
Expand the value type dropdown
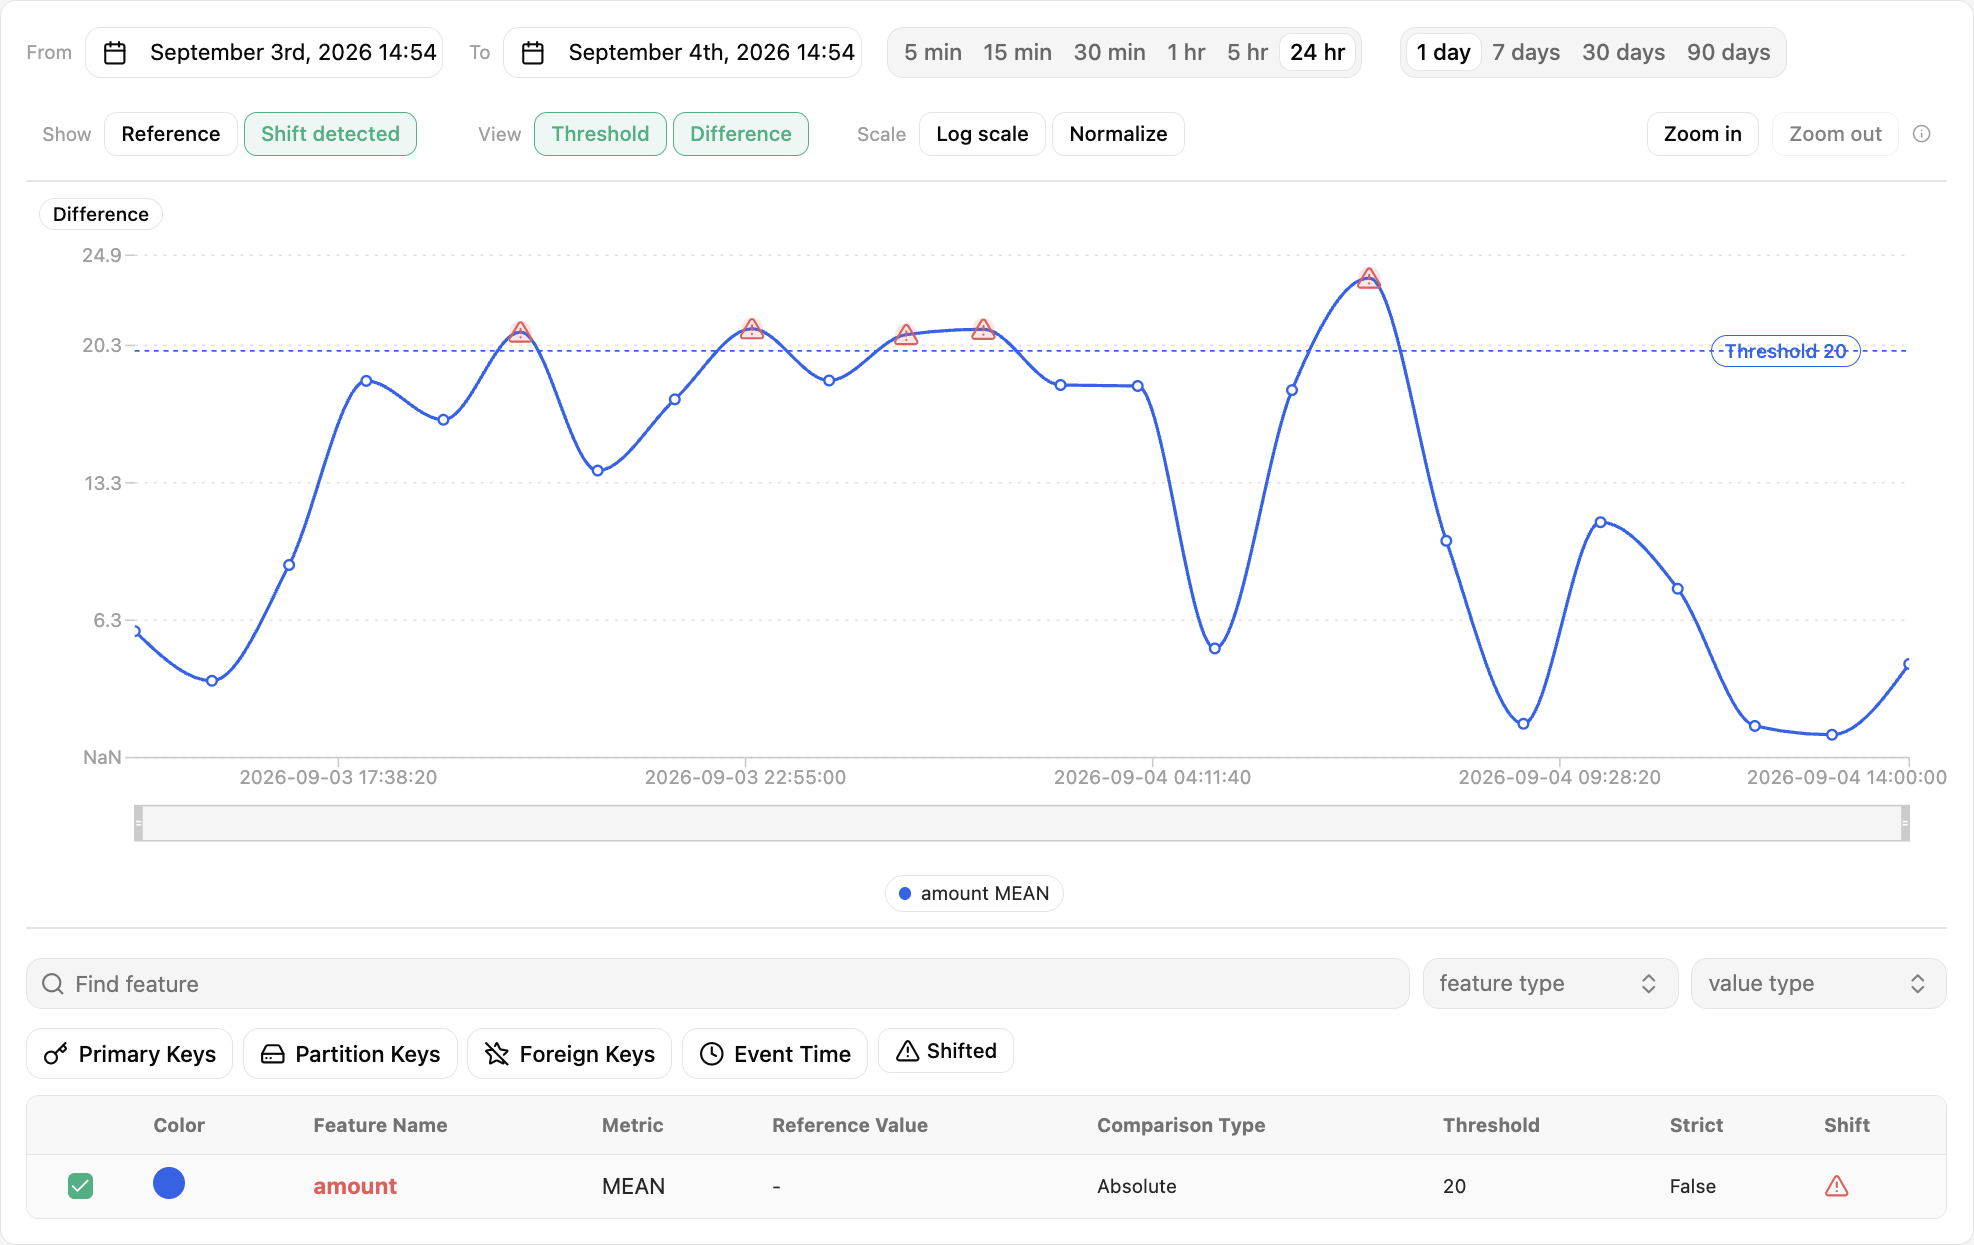pos(1818,984)
